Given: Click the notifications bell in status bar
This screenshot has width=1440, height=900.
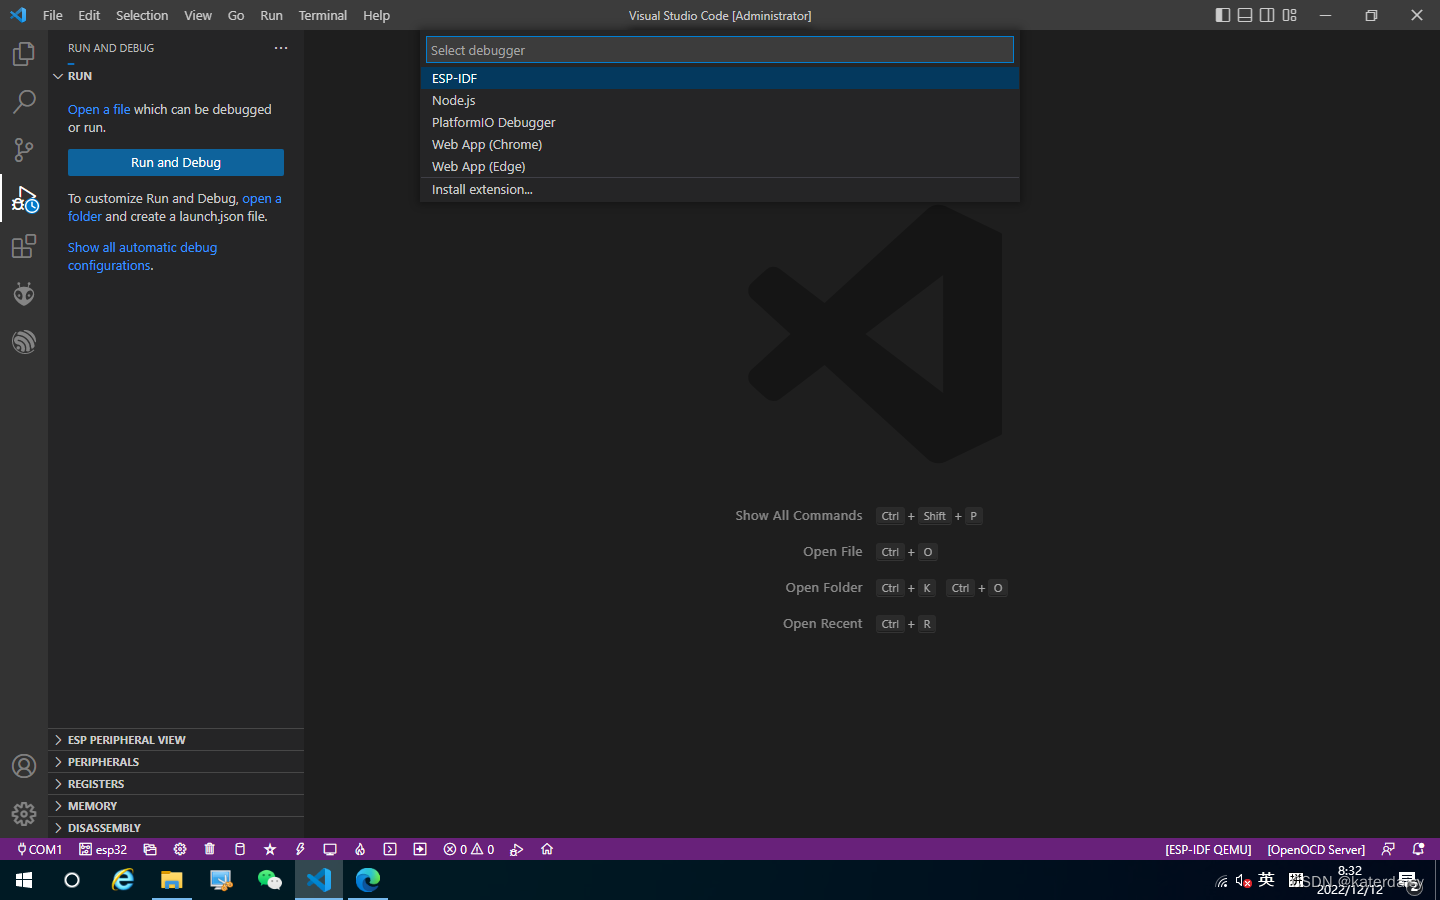Looking at the screenshot, I should point(1418,849).
